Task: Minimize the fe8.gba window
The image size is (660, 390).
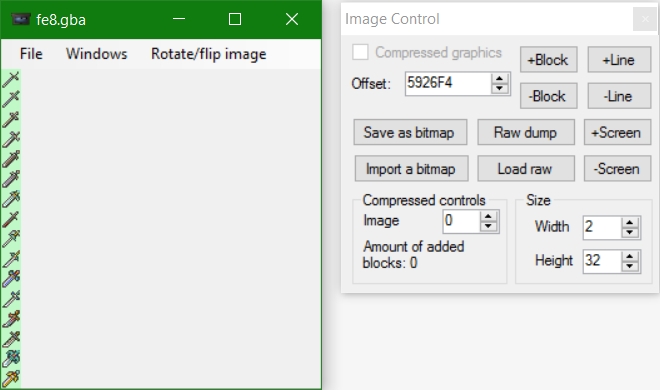Action: pyautogui.click(x=179, y=19)
